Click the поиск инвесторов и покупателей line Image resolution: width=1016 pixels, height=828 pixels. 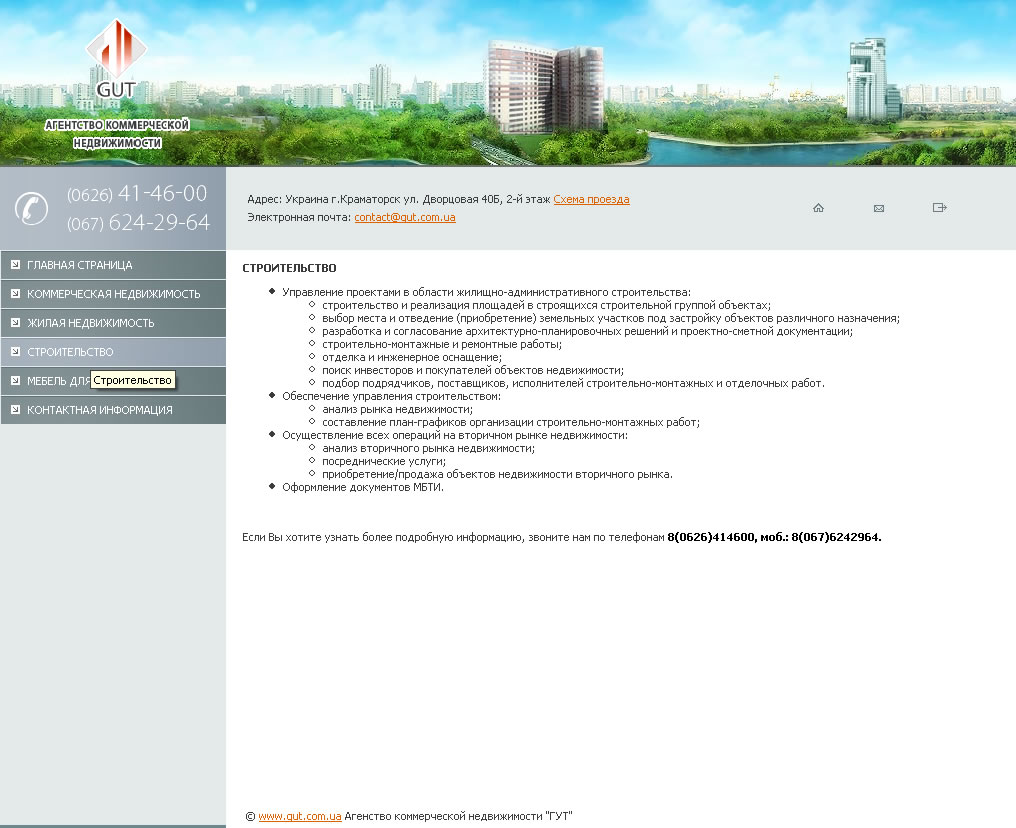[x=472, y=370]
